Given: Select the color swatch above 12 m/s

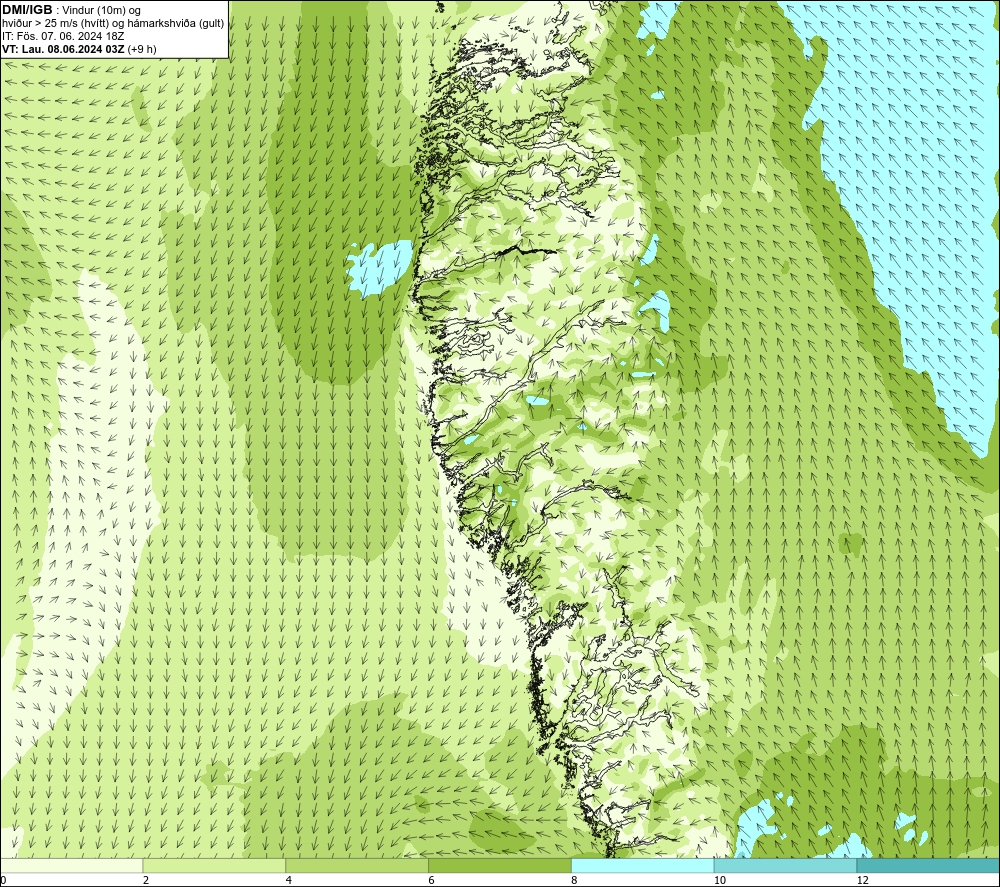Looking at the screenshot, I should coord(929,865).
